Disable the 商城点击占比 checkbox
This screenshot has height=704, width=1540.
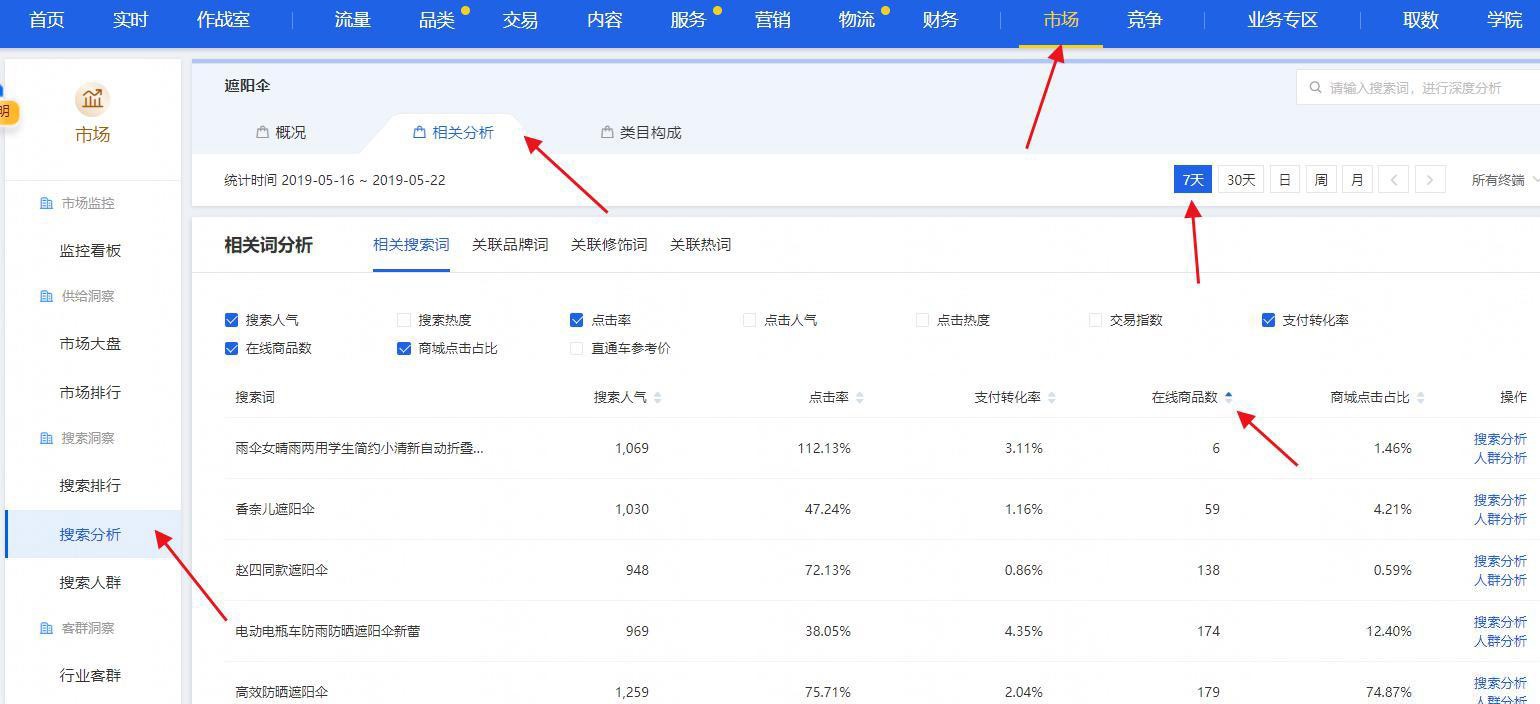404,348
